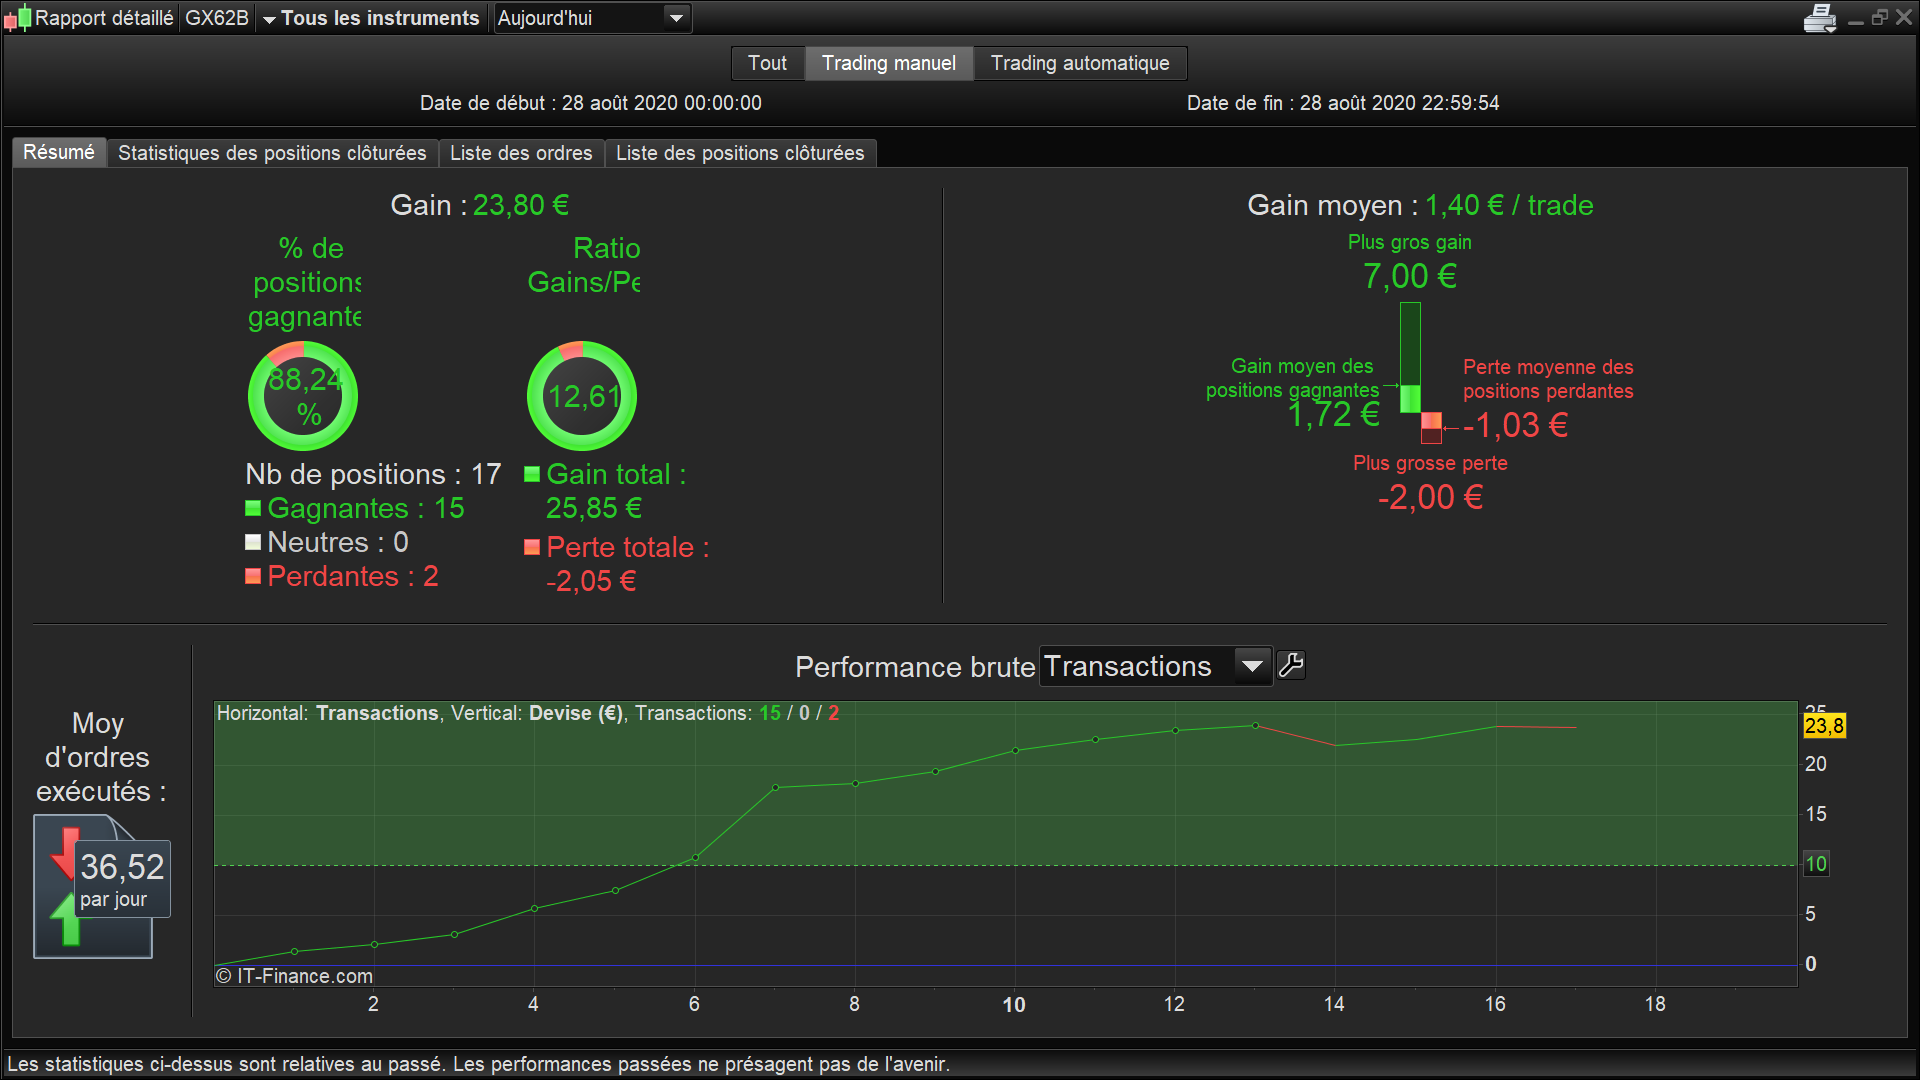Click the 23,8 yellow value marker
Image resolution: width=1920 pixels, height=1080 pixels.
tap(1824, 726)
